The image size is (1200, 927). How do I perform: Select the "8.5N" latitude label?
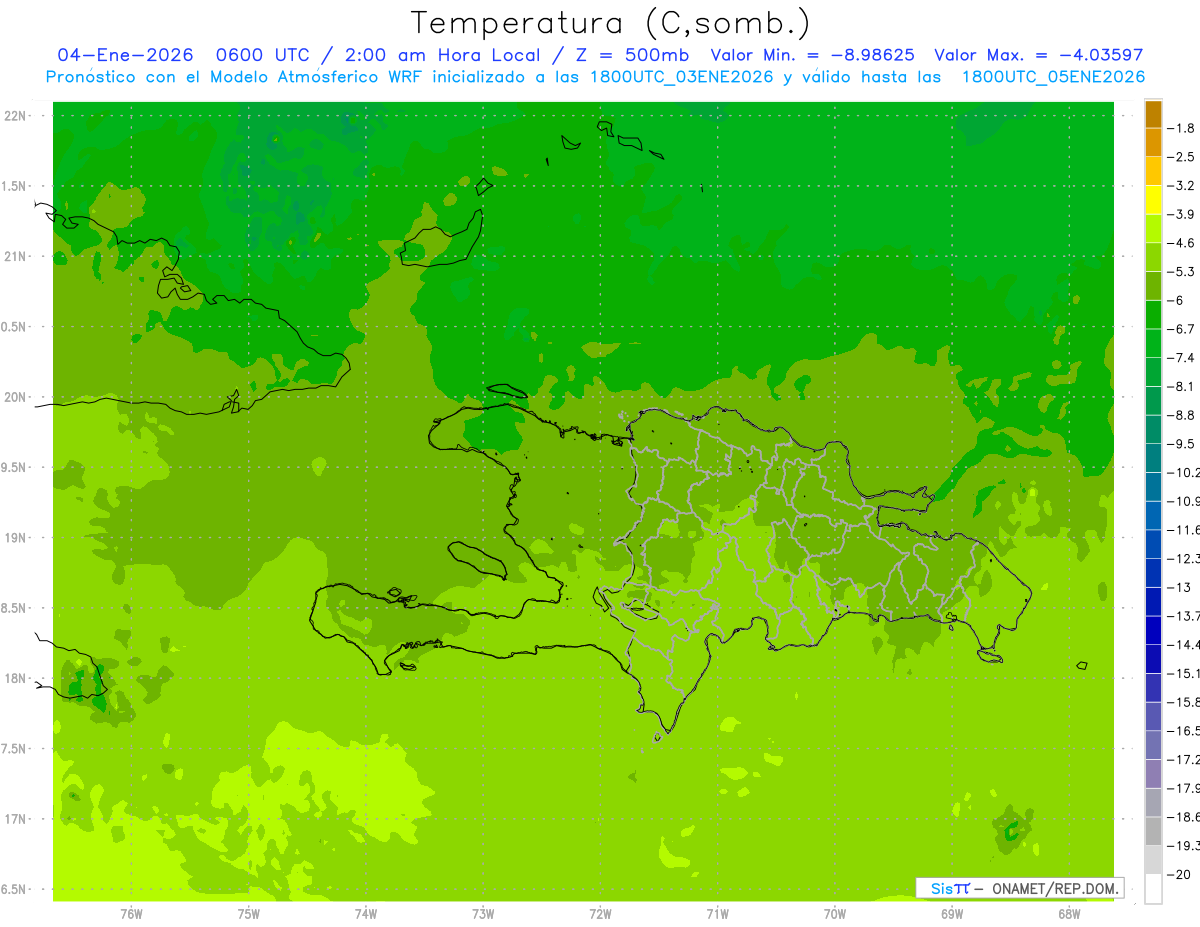coord(15,608)
